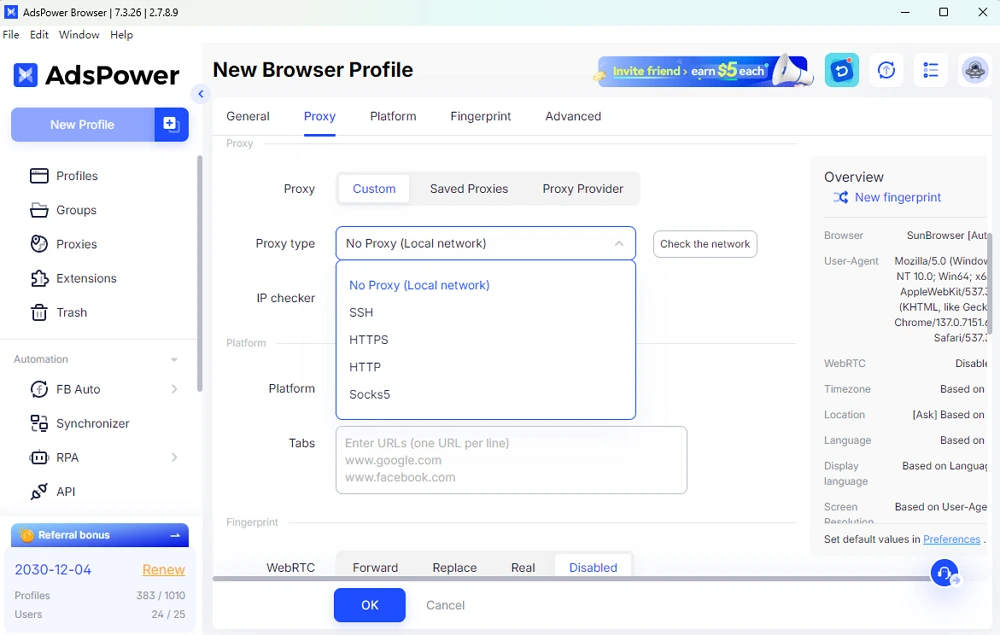Open the Window menu
The width and height of the screenshot is (1000, 635).
(79, 35)
